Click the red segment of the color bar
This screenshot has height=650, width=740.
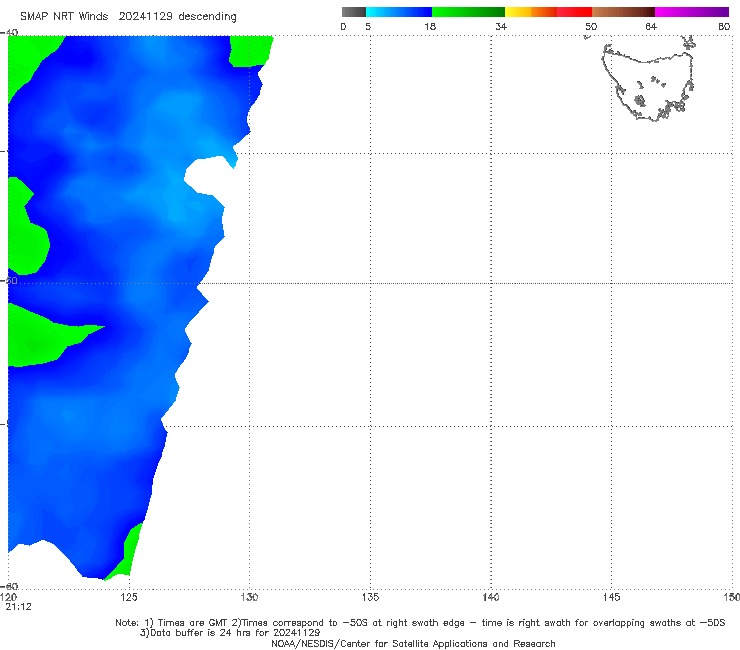(x=574, y=12)
